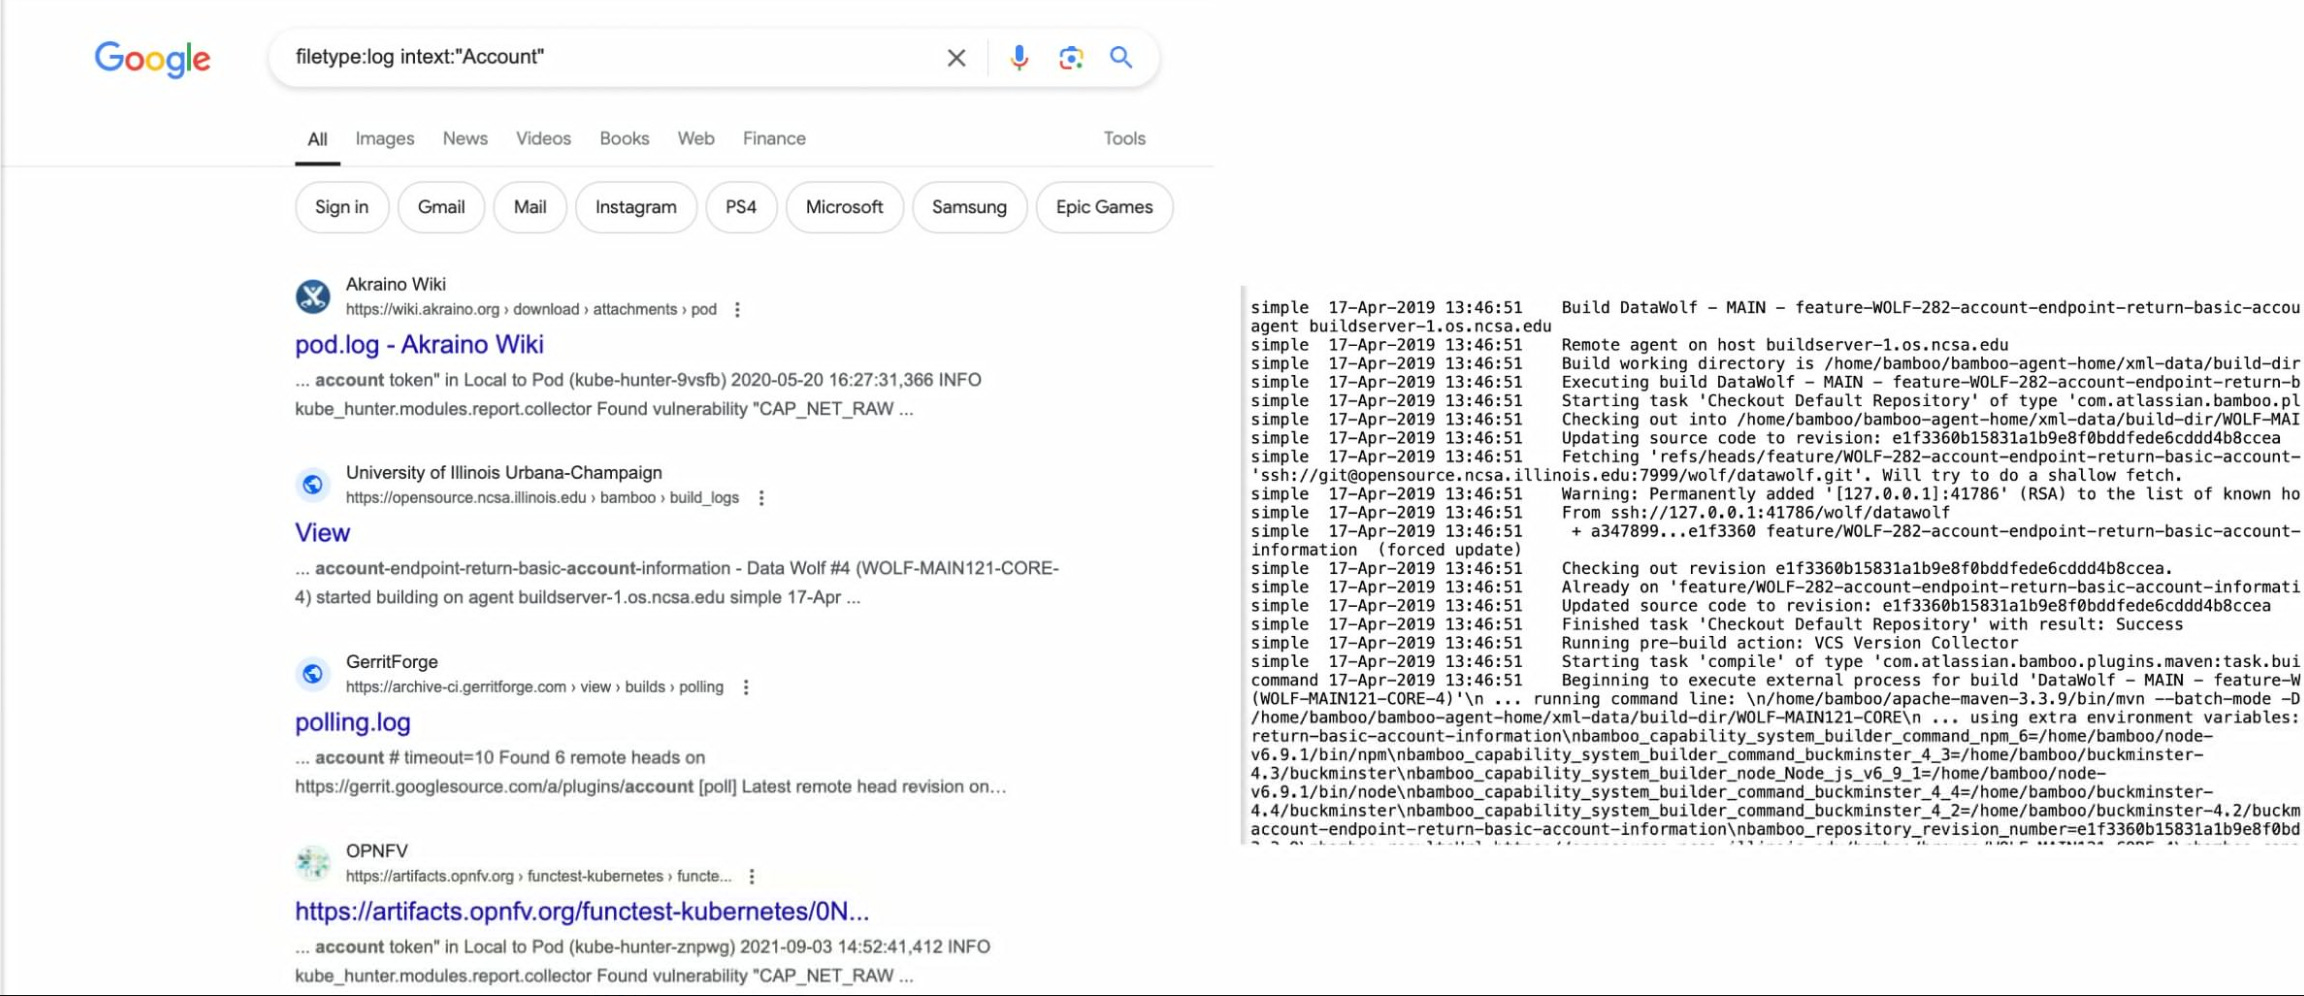This screenshot has height=996, width=2304.
Task: Click log text 'information (forced update)'
Action: (1386, 550)
